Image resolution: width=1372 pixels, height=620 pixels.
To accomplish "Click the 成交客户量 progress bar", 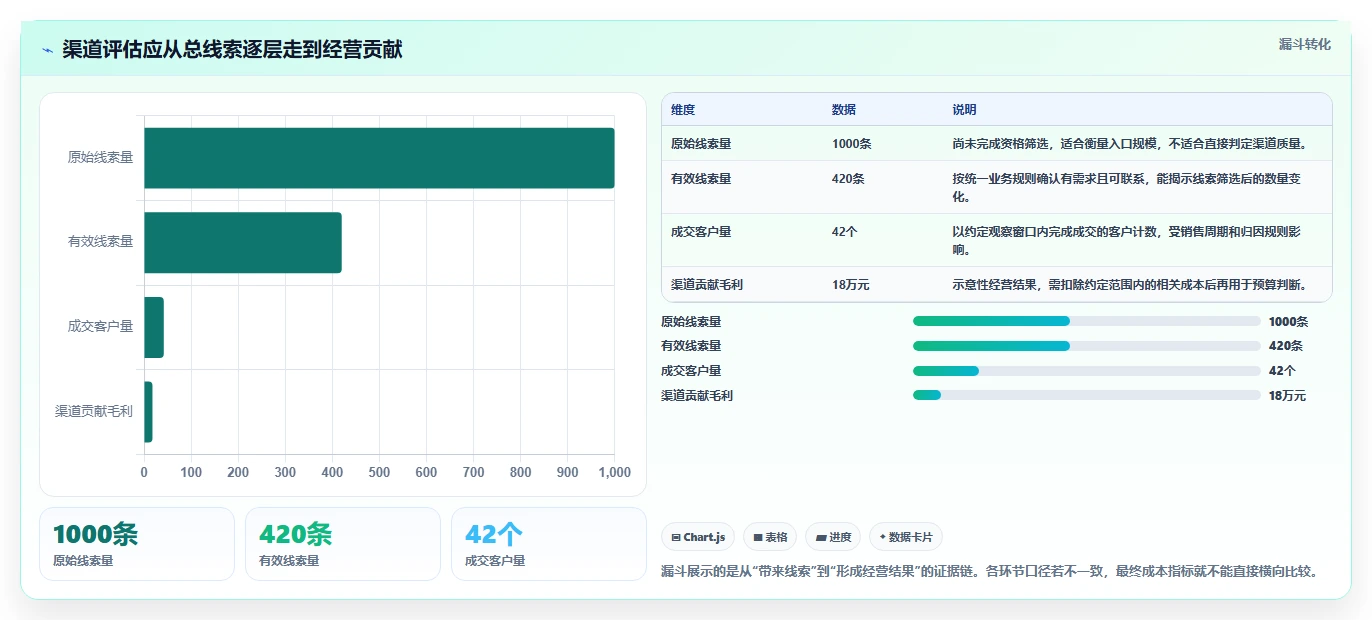I will (1086, 371).
